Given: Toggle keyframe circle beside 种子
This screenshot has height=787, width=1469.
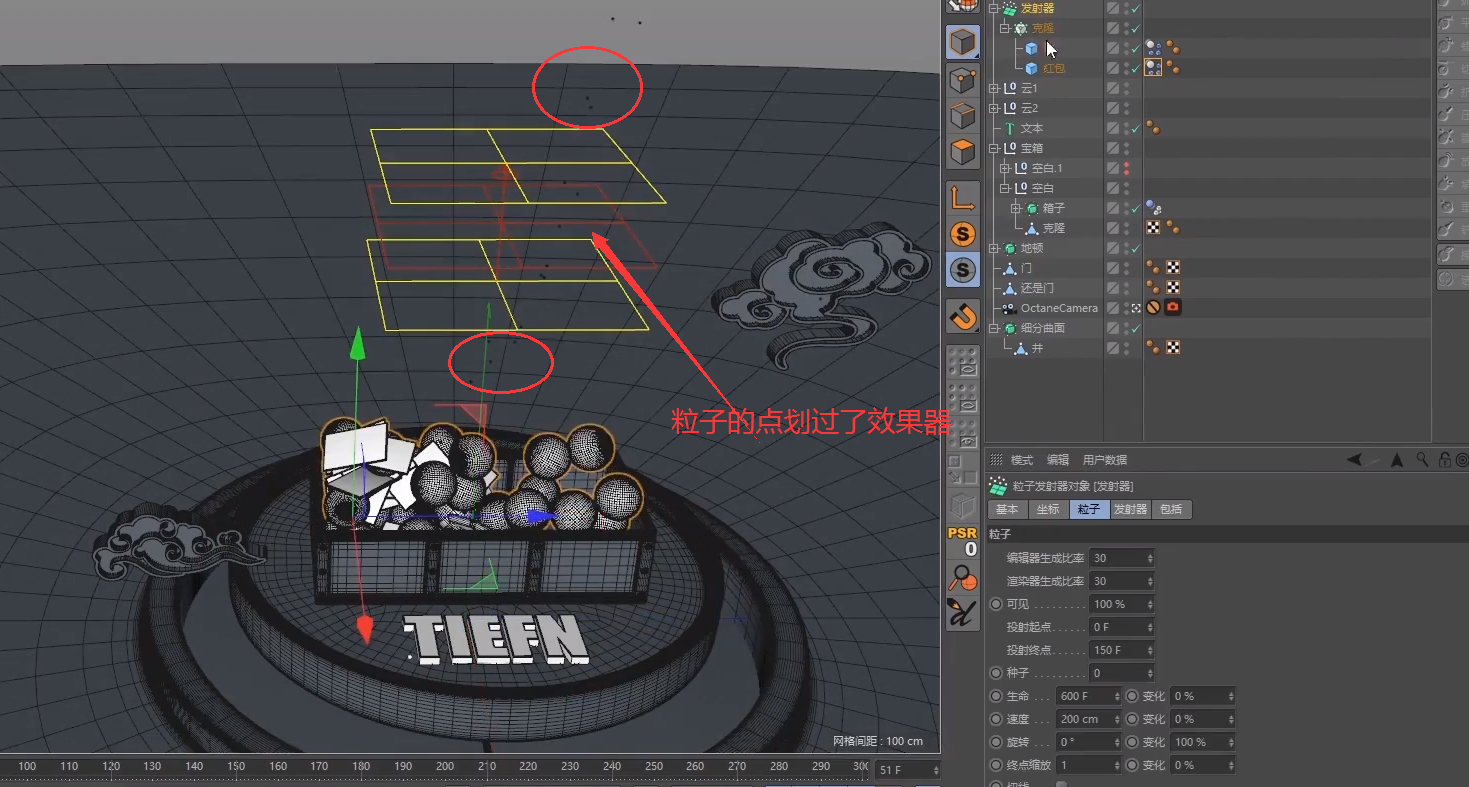Looking at the screenshot, I should point(996,673).
